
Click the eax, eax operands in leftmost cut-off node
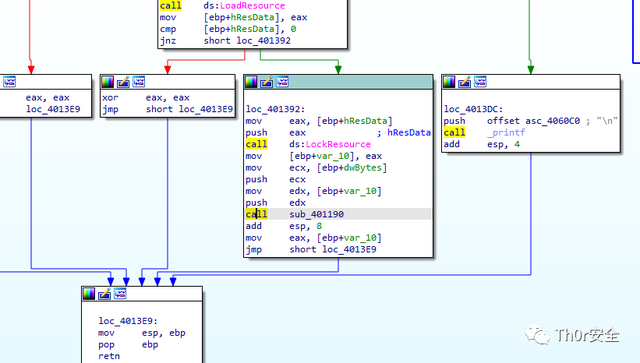[x=47, y=98]
